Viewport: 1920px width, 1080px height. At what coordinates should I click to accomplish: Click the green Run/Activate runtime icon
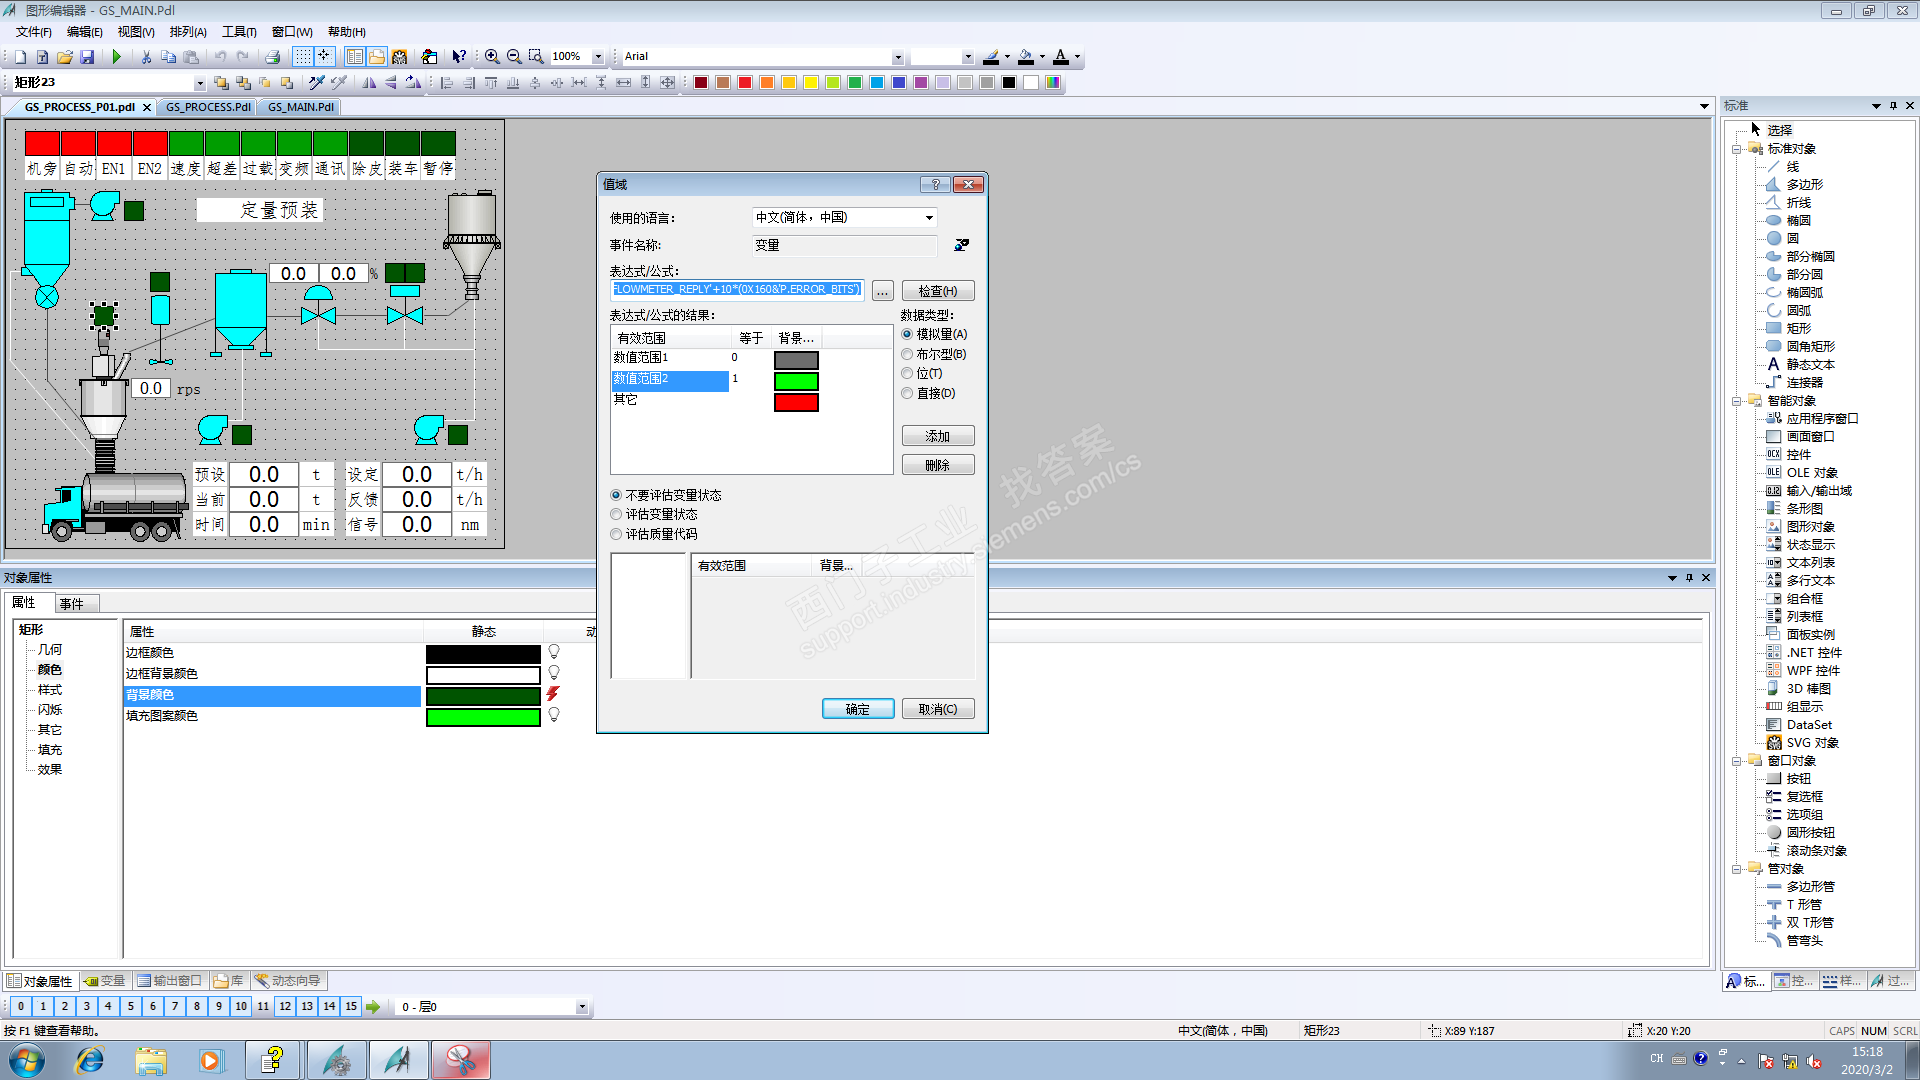(117, 57)
